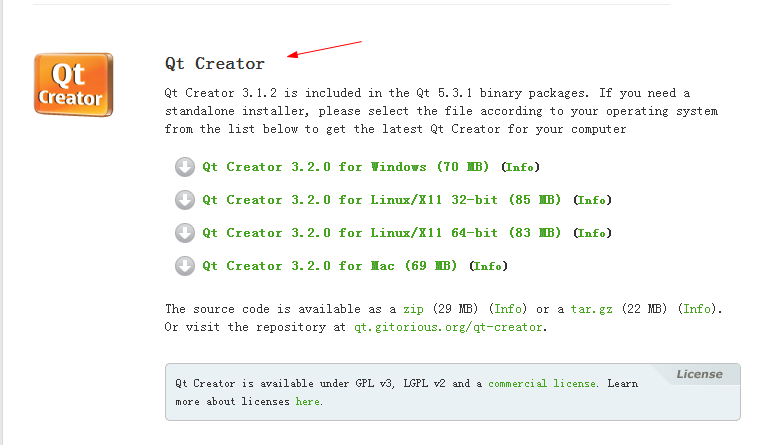Click download arrow icon for Mac installer
The height and width of the screenshot is (445, 768).
point(185,266)
